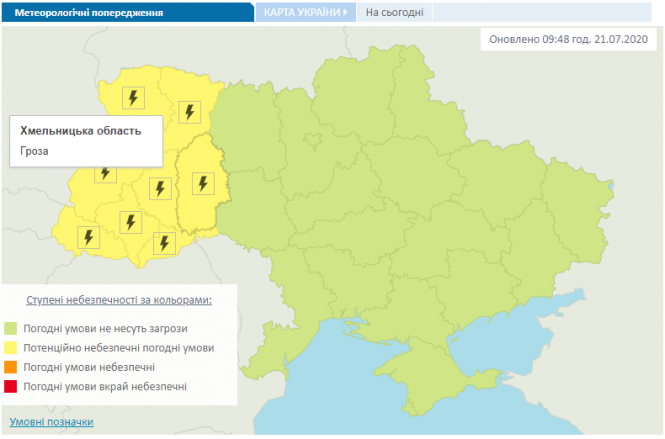Click the southernmost thunderstorm icon in Chernivtsi region
The height and width of the screenshot is (439, 665).
pos(164,241)
